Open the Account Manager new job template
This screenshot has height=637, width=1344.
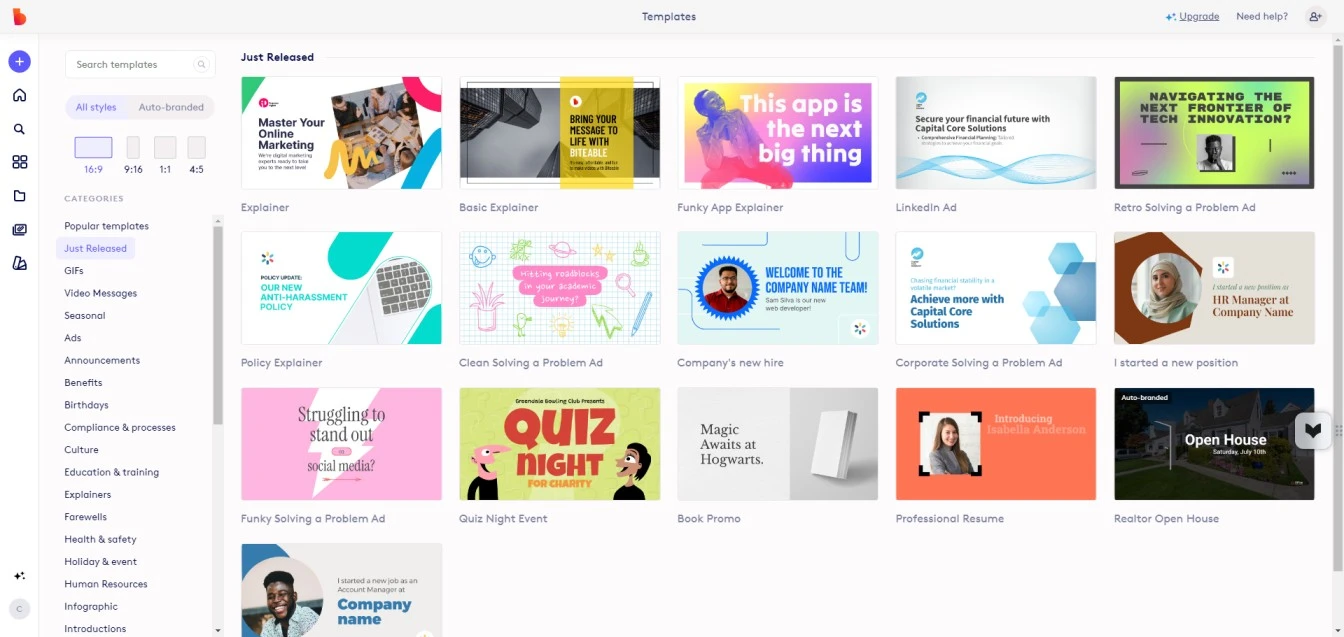tap(341, 590)
